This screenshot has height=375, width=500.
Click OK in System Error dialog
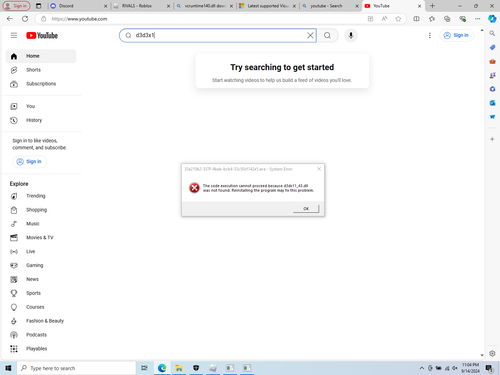tap(306, 209)
